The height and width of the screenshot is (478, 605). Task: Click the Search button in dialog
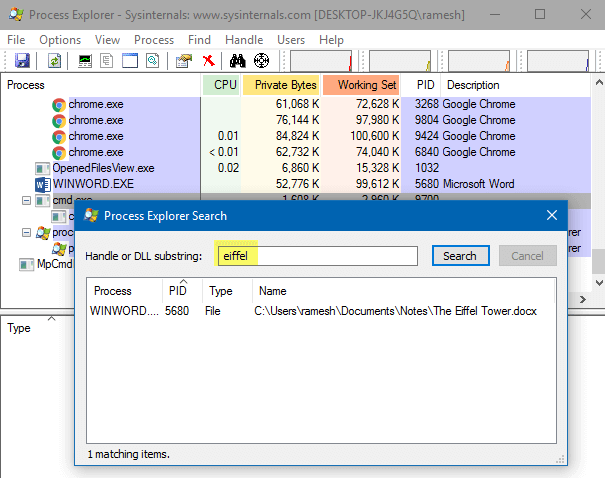point(461,256)
